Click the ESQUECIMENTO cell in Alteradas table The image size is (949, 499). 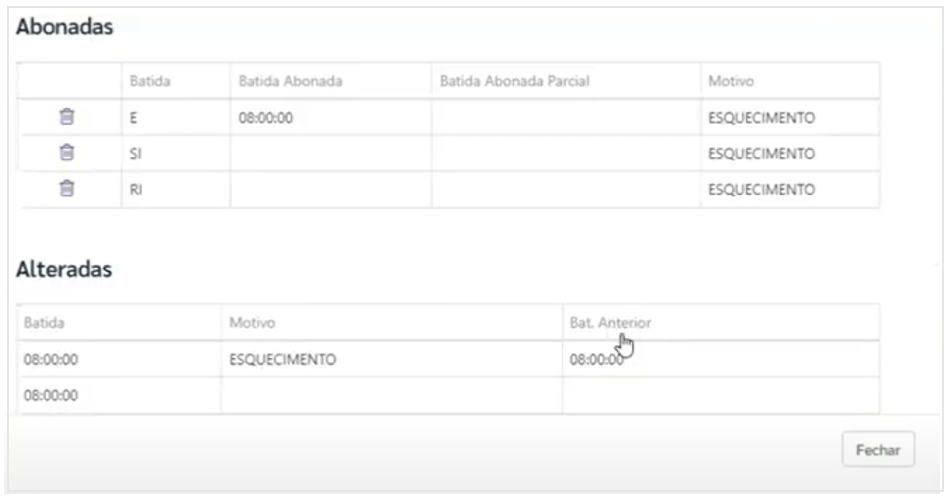(283, 359)
